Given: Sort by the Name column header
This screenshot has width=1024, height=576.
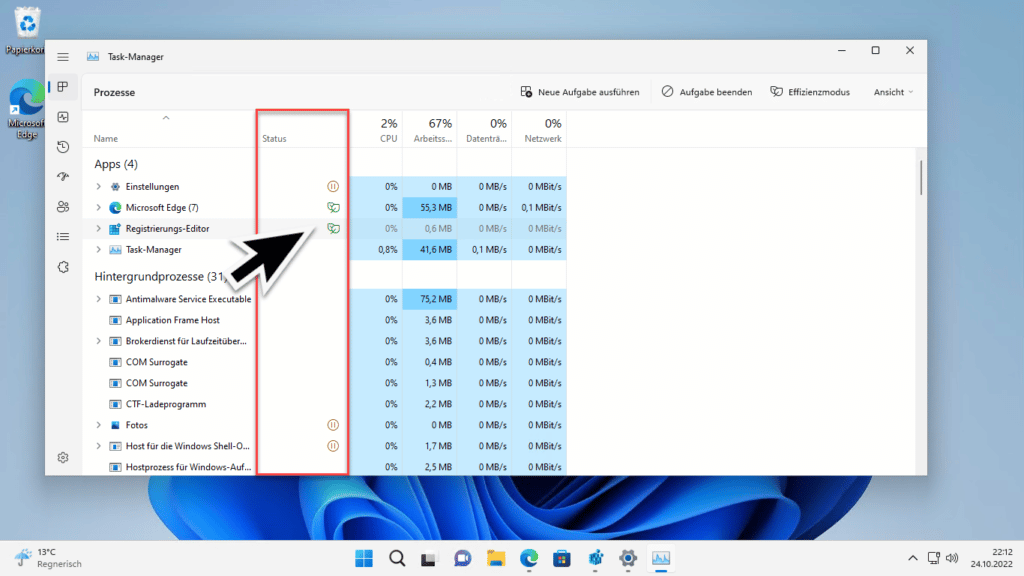Looking at the screenshot, I should (x=168, y=129).
